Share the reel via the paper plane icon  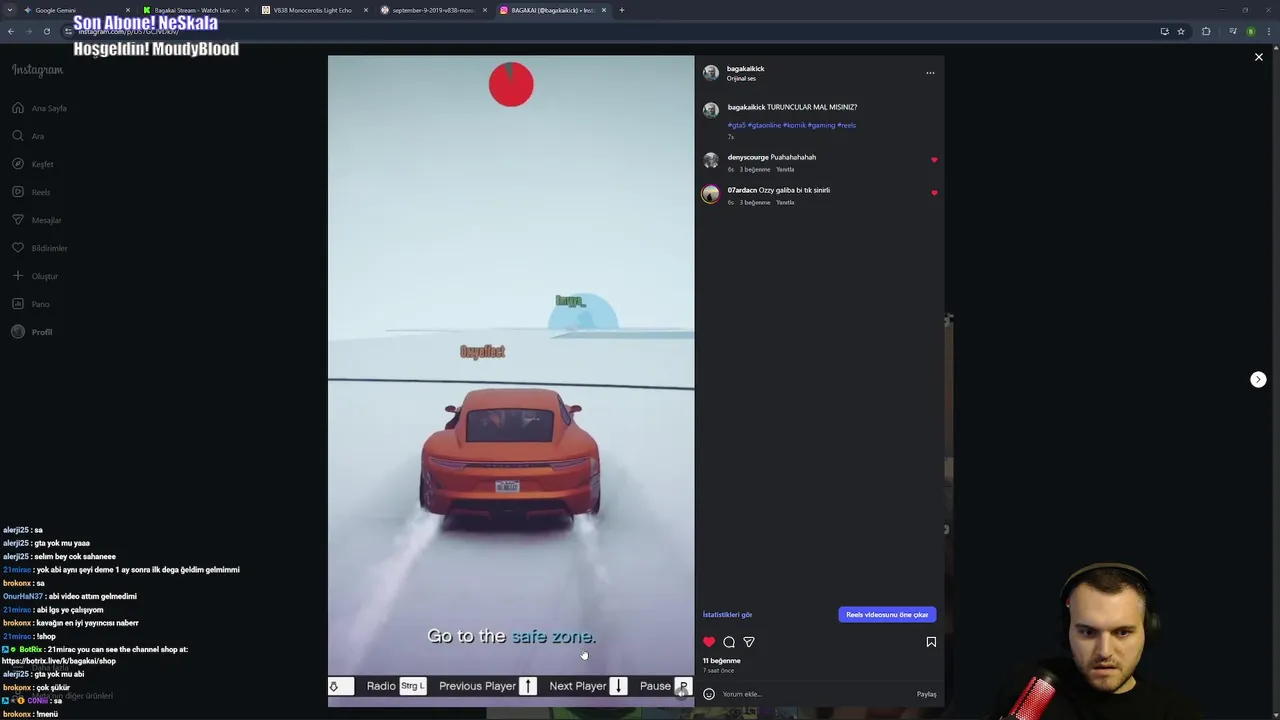pyautogui.click(x=749, y=642)
